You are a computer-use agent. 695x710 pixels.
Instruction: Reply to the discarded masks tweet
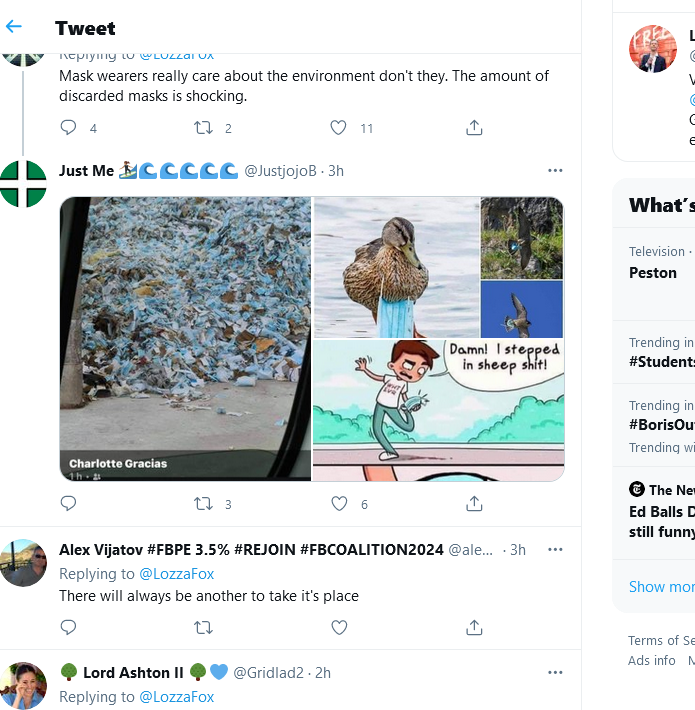tap(68, 128)
